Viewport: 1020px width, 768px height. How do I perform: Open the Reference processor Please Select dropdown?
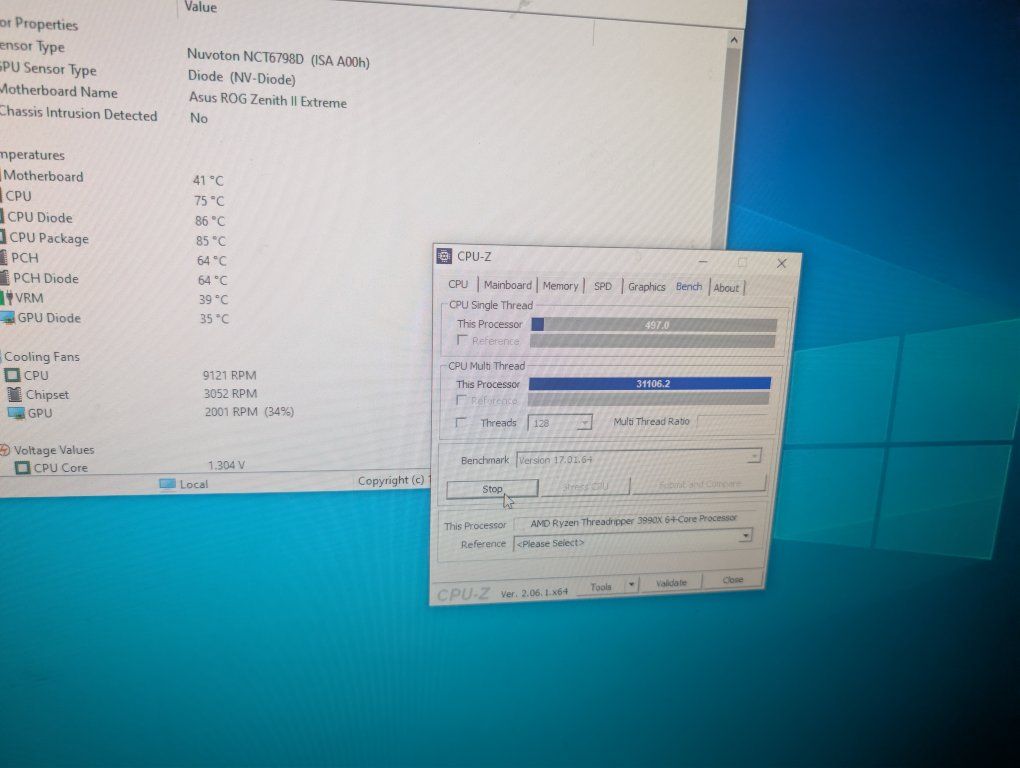[744, 536]
